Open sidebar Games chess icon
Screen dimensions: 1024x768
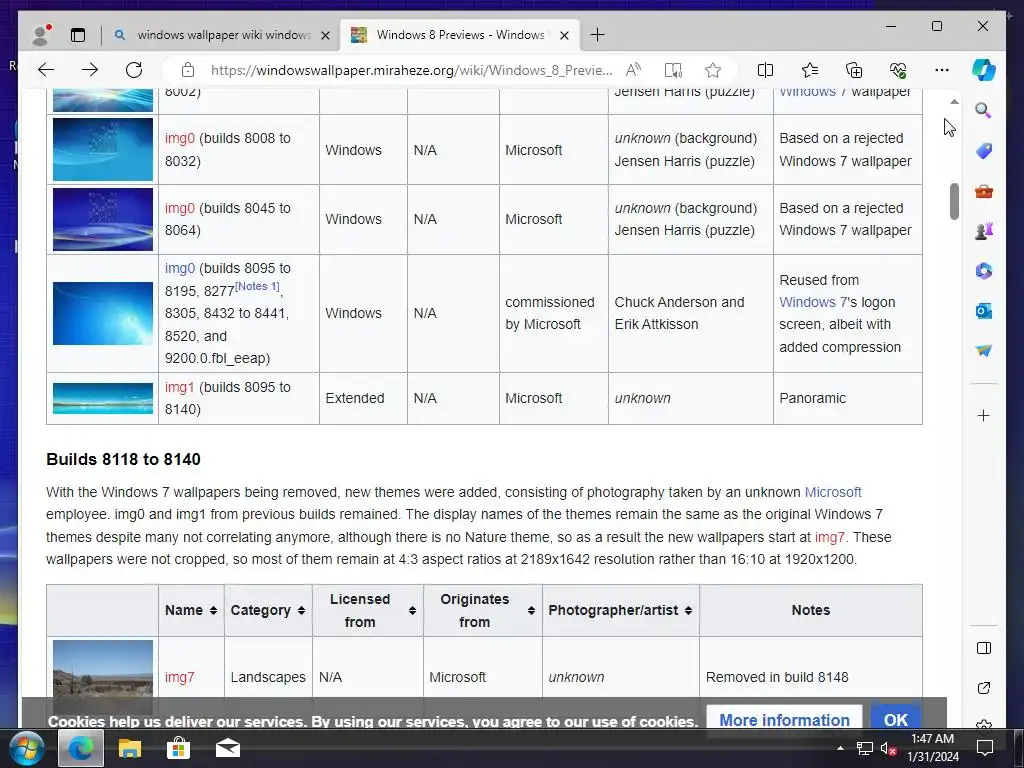point(984,231)
